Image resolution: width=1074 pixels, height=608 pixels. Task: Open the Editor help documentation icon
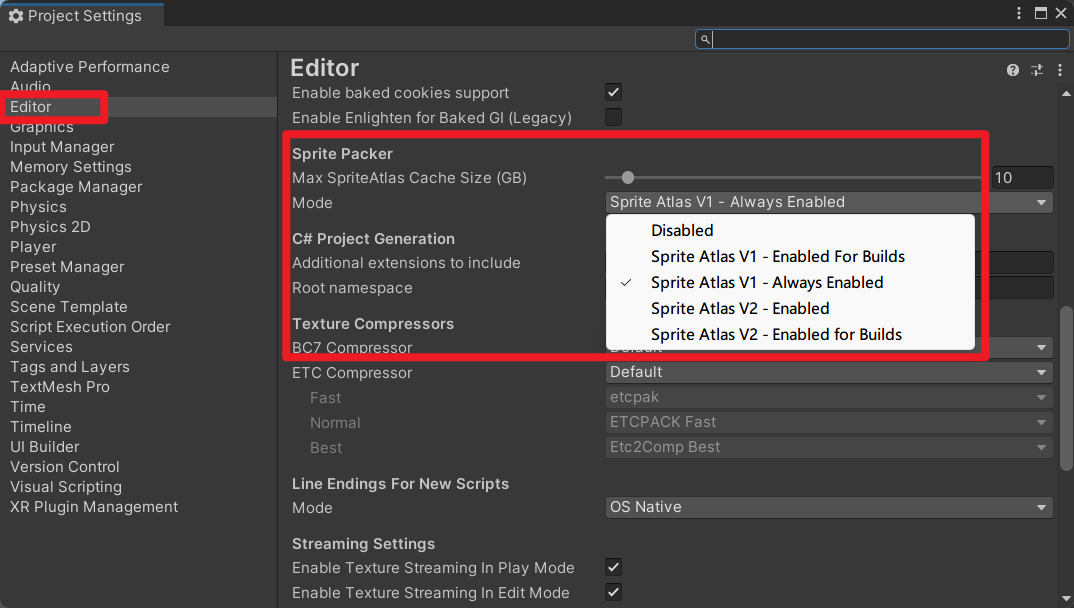tap(1012, 70)
